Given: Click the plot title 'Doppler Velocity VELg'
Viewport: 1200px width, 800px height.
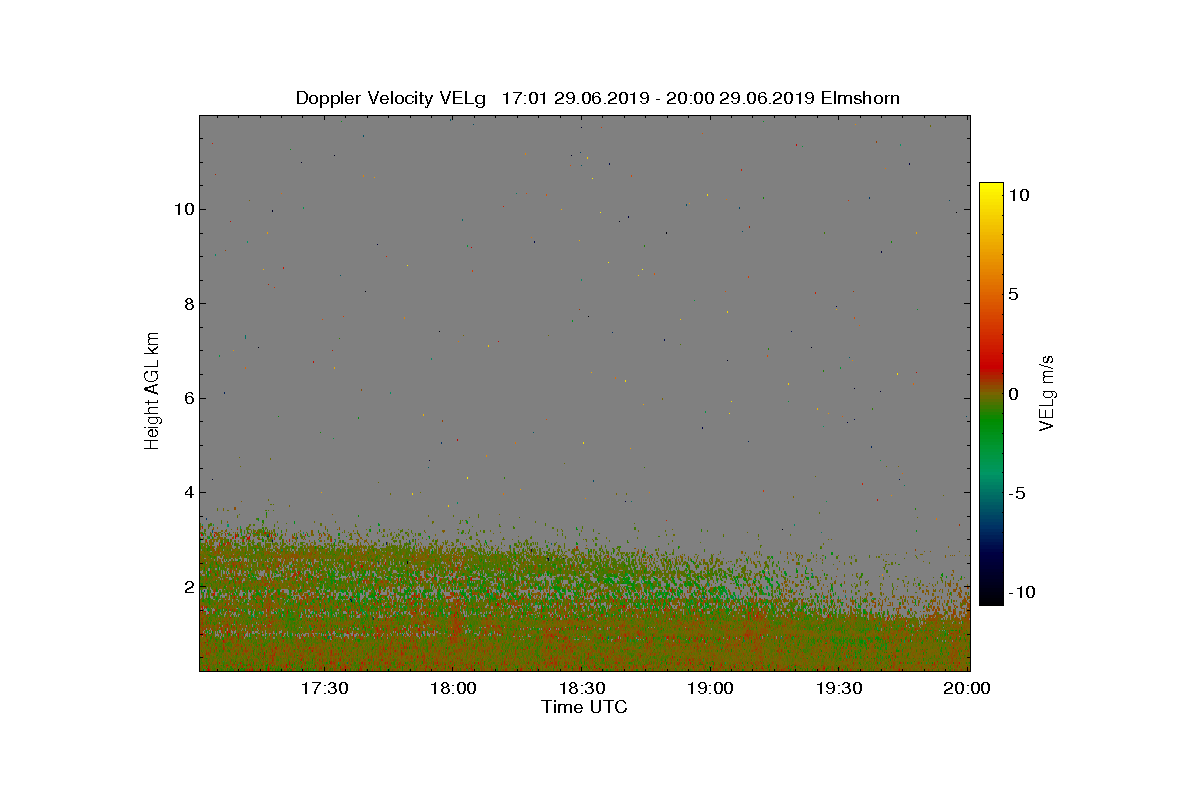Looking at the screenshot, I should 390,98.
